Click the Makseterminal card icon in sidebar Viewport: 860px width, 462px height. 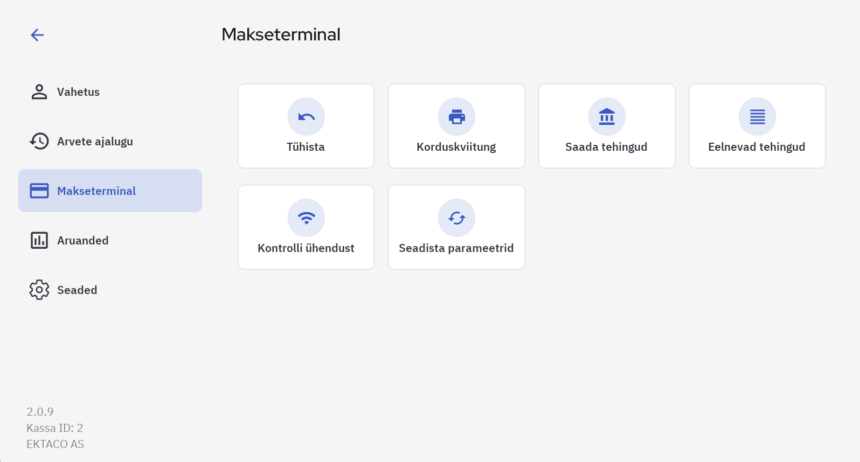click(x=39, y=191)
